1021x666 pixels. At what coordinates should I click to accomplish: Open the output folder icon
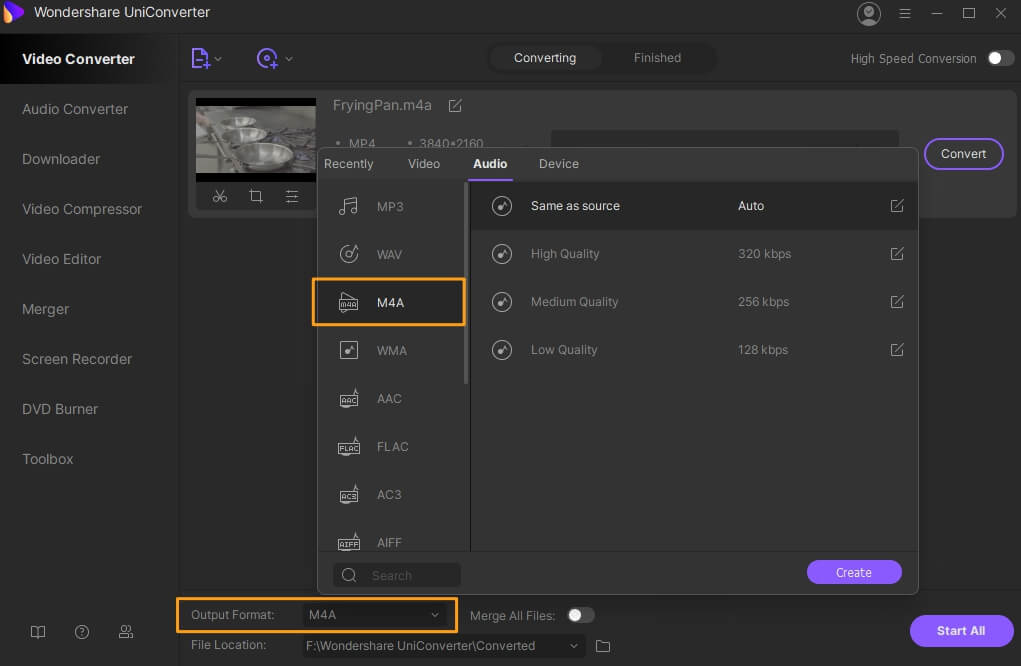(x=603, y=646)
